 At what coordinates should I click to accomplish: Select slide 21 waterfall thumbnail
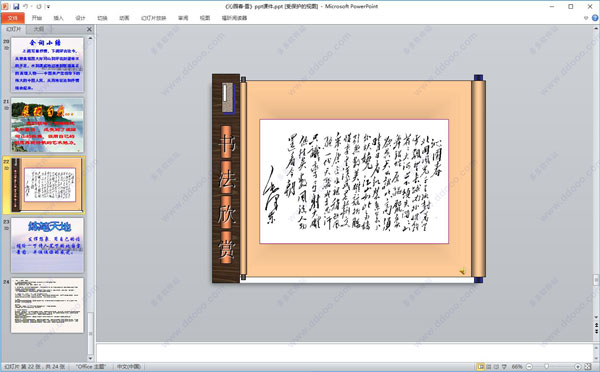47,125
